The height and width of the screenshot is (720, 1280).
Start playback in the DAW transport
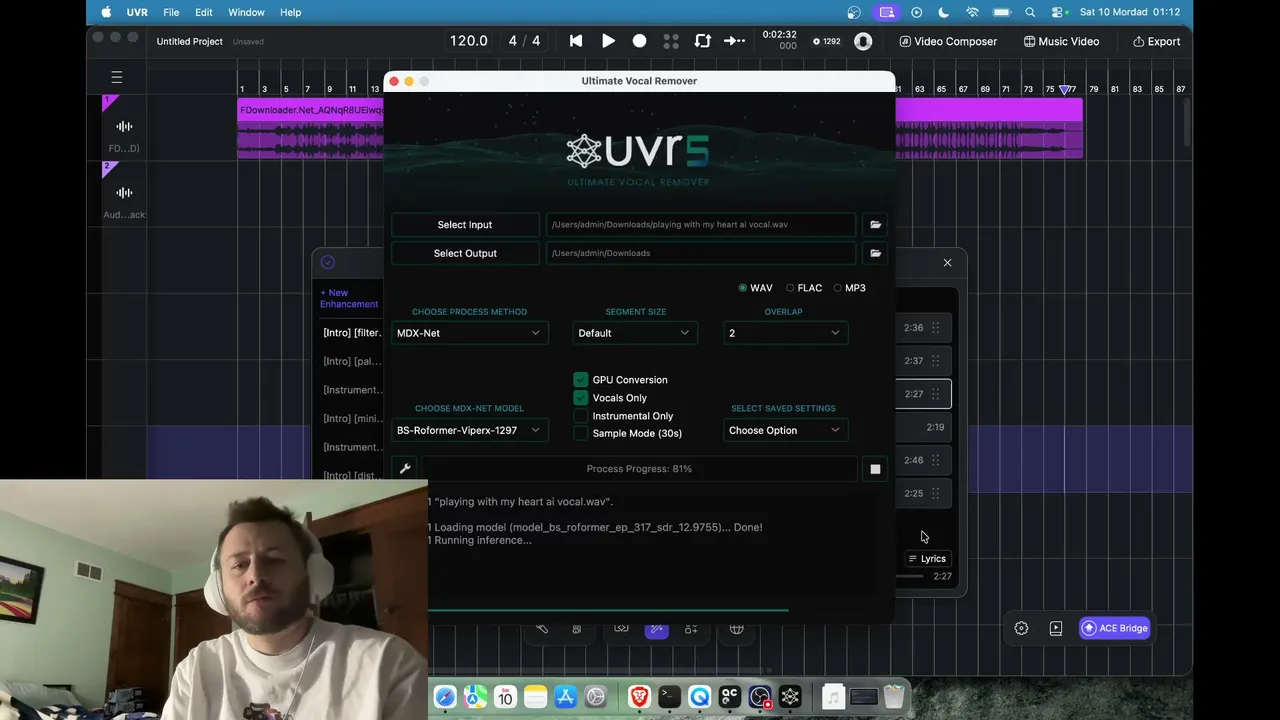pyautogui.click(x=608, y=41)
